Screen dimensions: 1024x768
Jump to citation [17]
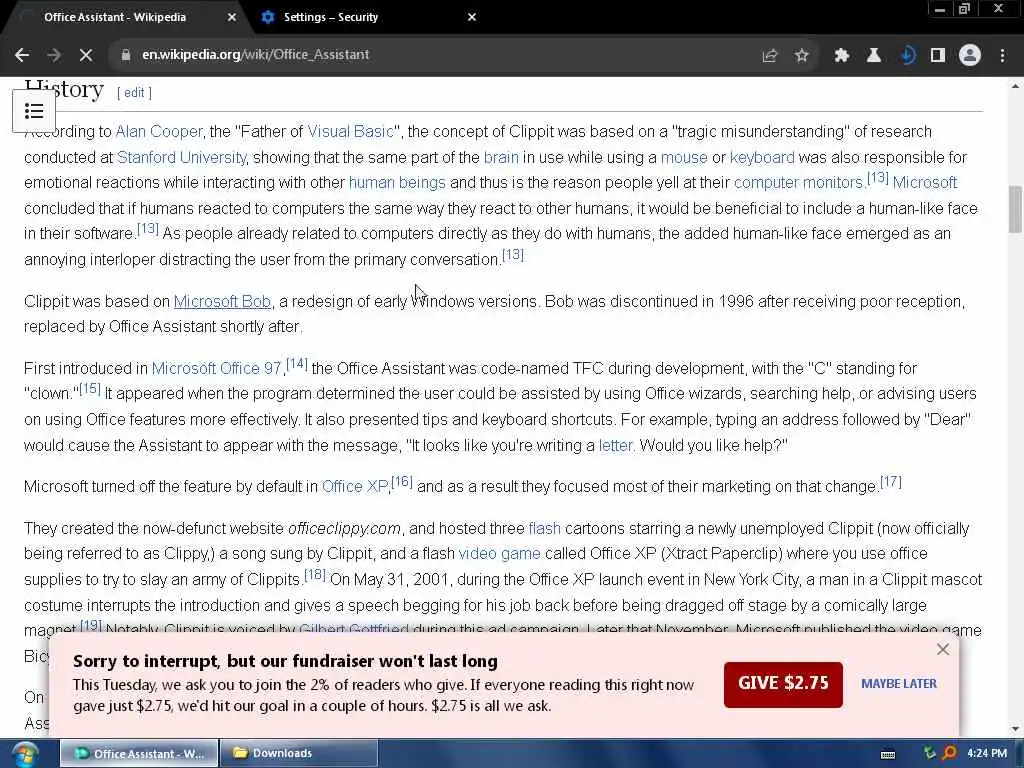891,482
